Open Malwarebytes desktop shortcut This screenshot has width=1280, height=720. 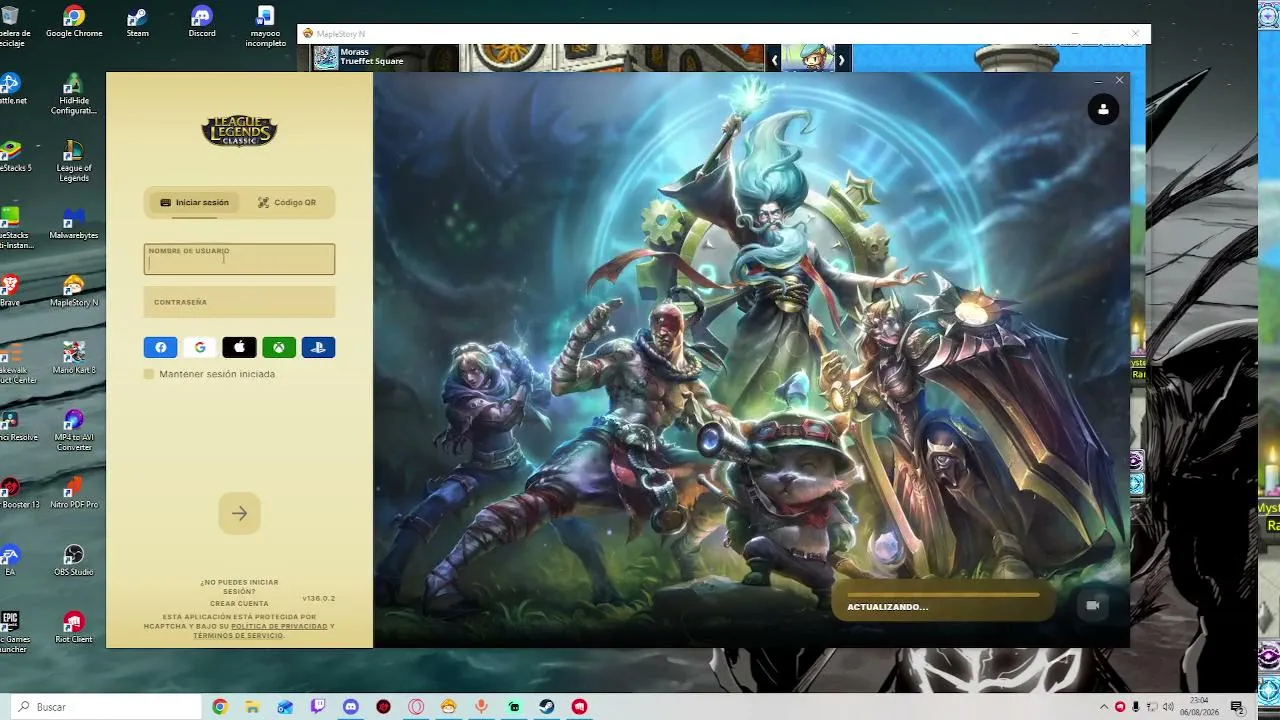(74, 223)
